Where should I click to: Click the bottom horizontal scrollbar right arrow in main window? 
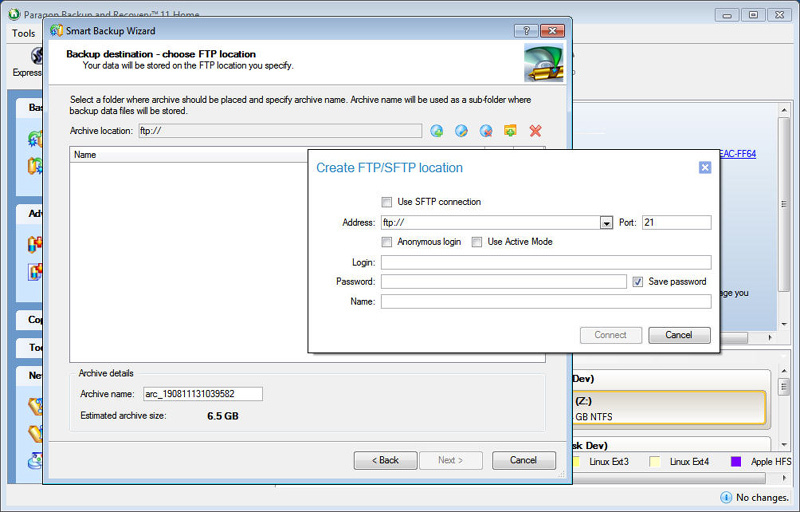784,478
